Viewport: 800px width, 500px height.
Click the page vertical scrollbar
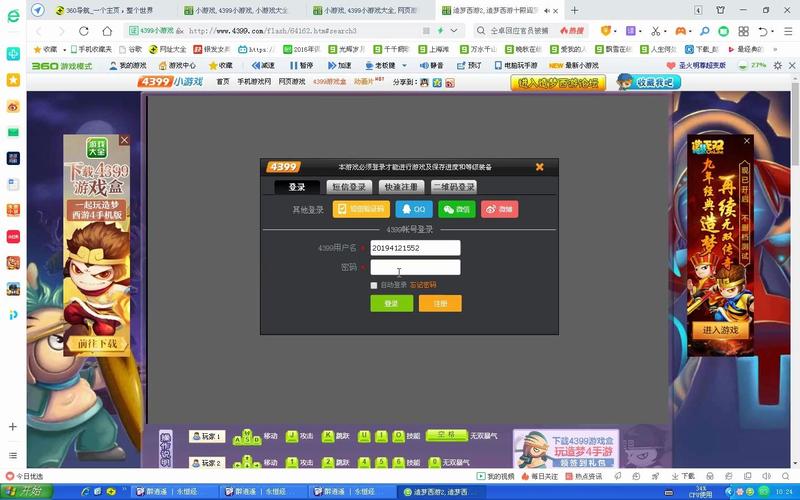794,125
